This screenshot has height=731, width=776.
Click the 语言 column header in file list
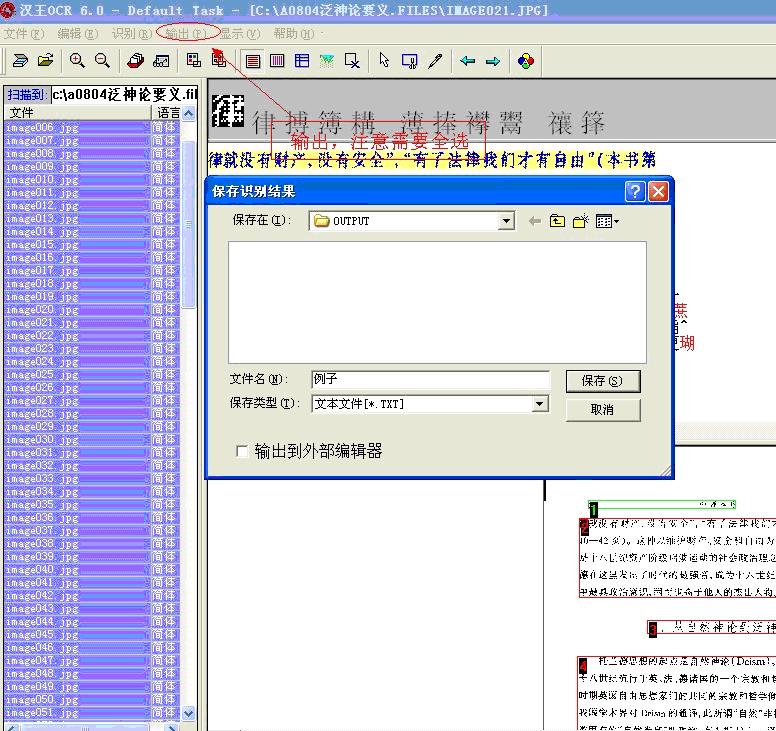click(x=167, y=113)
